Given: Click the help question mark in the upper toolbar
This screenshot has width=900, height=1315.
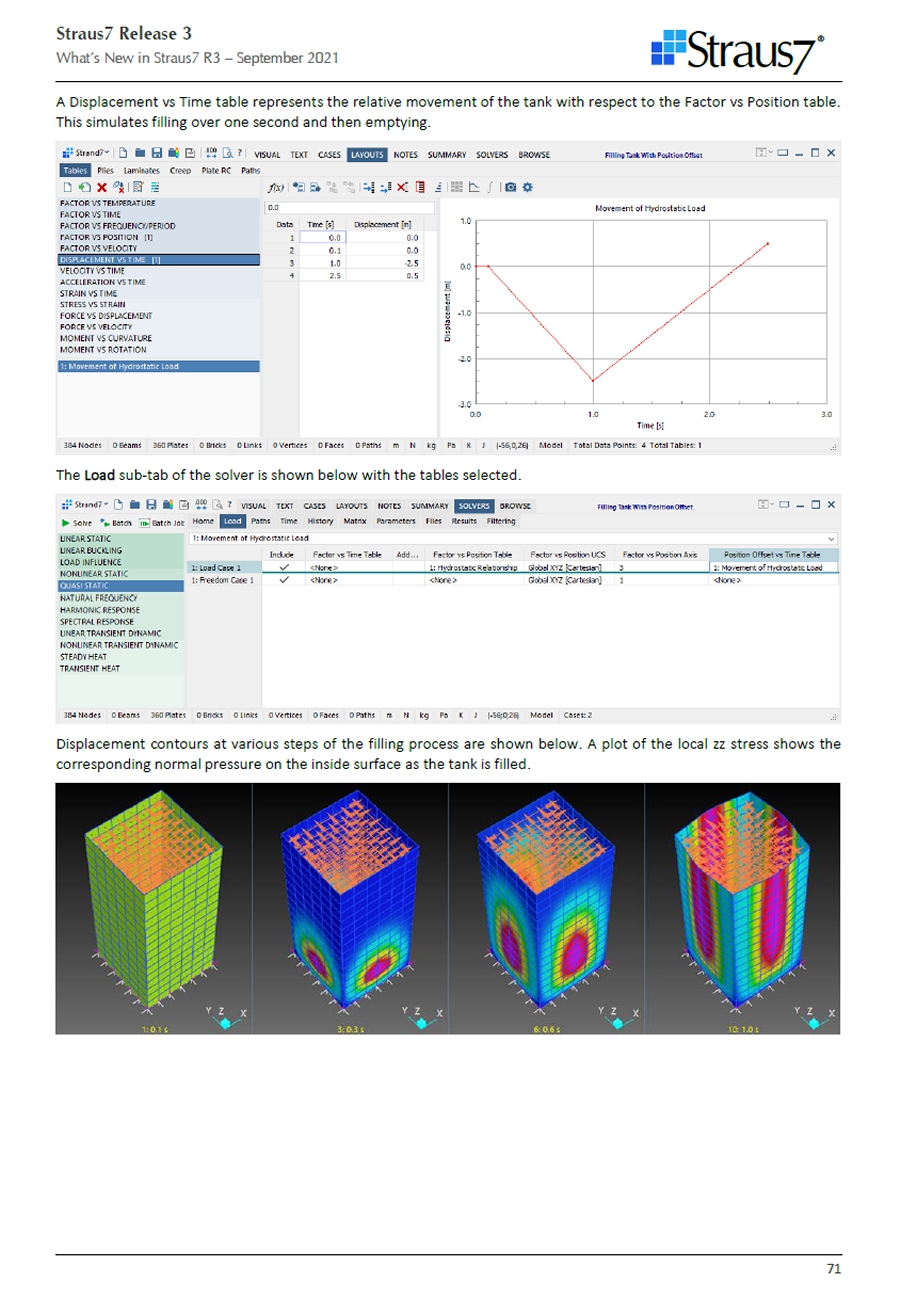Looking at the screenshot, I should click(240, 155).
